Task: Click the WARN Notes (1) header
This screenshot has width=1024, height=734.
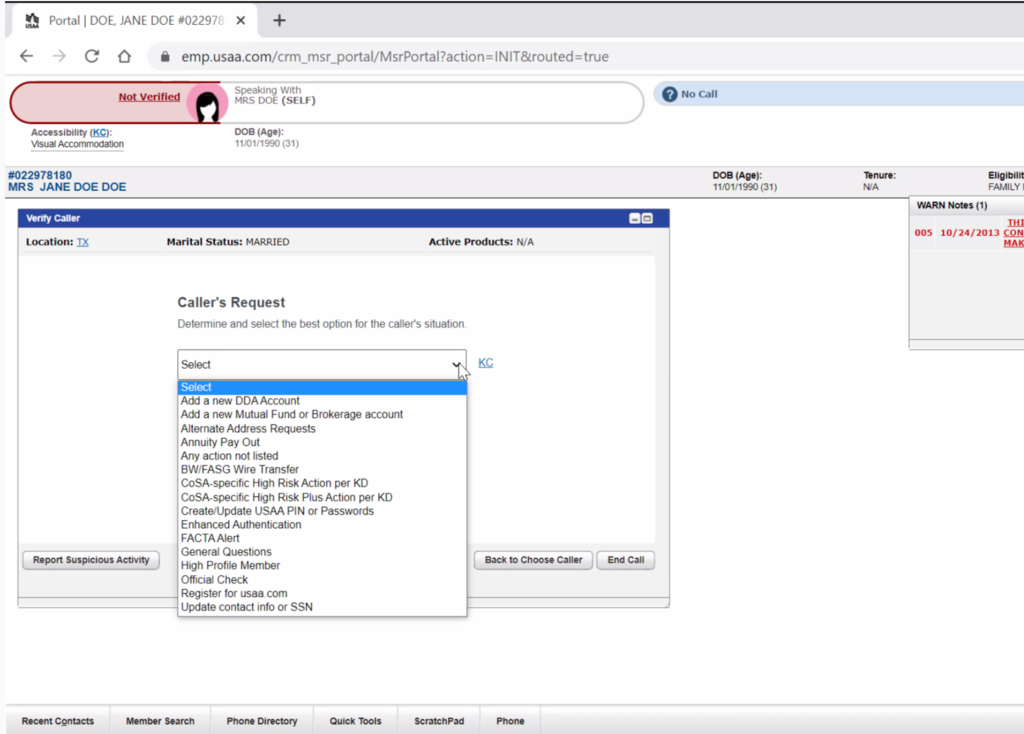Action: pyautogui.click(x=952, y=205)
